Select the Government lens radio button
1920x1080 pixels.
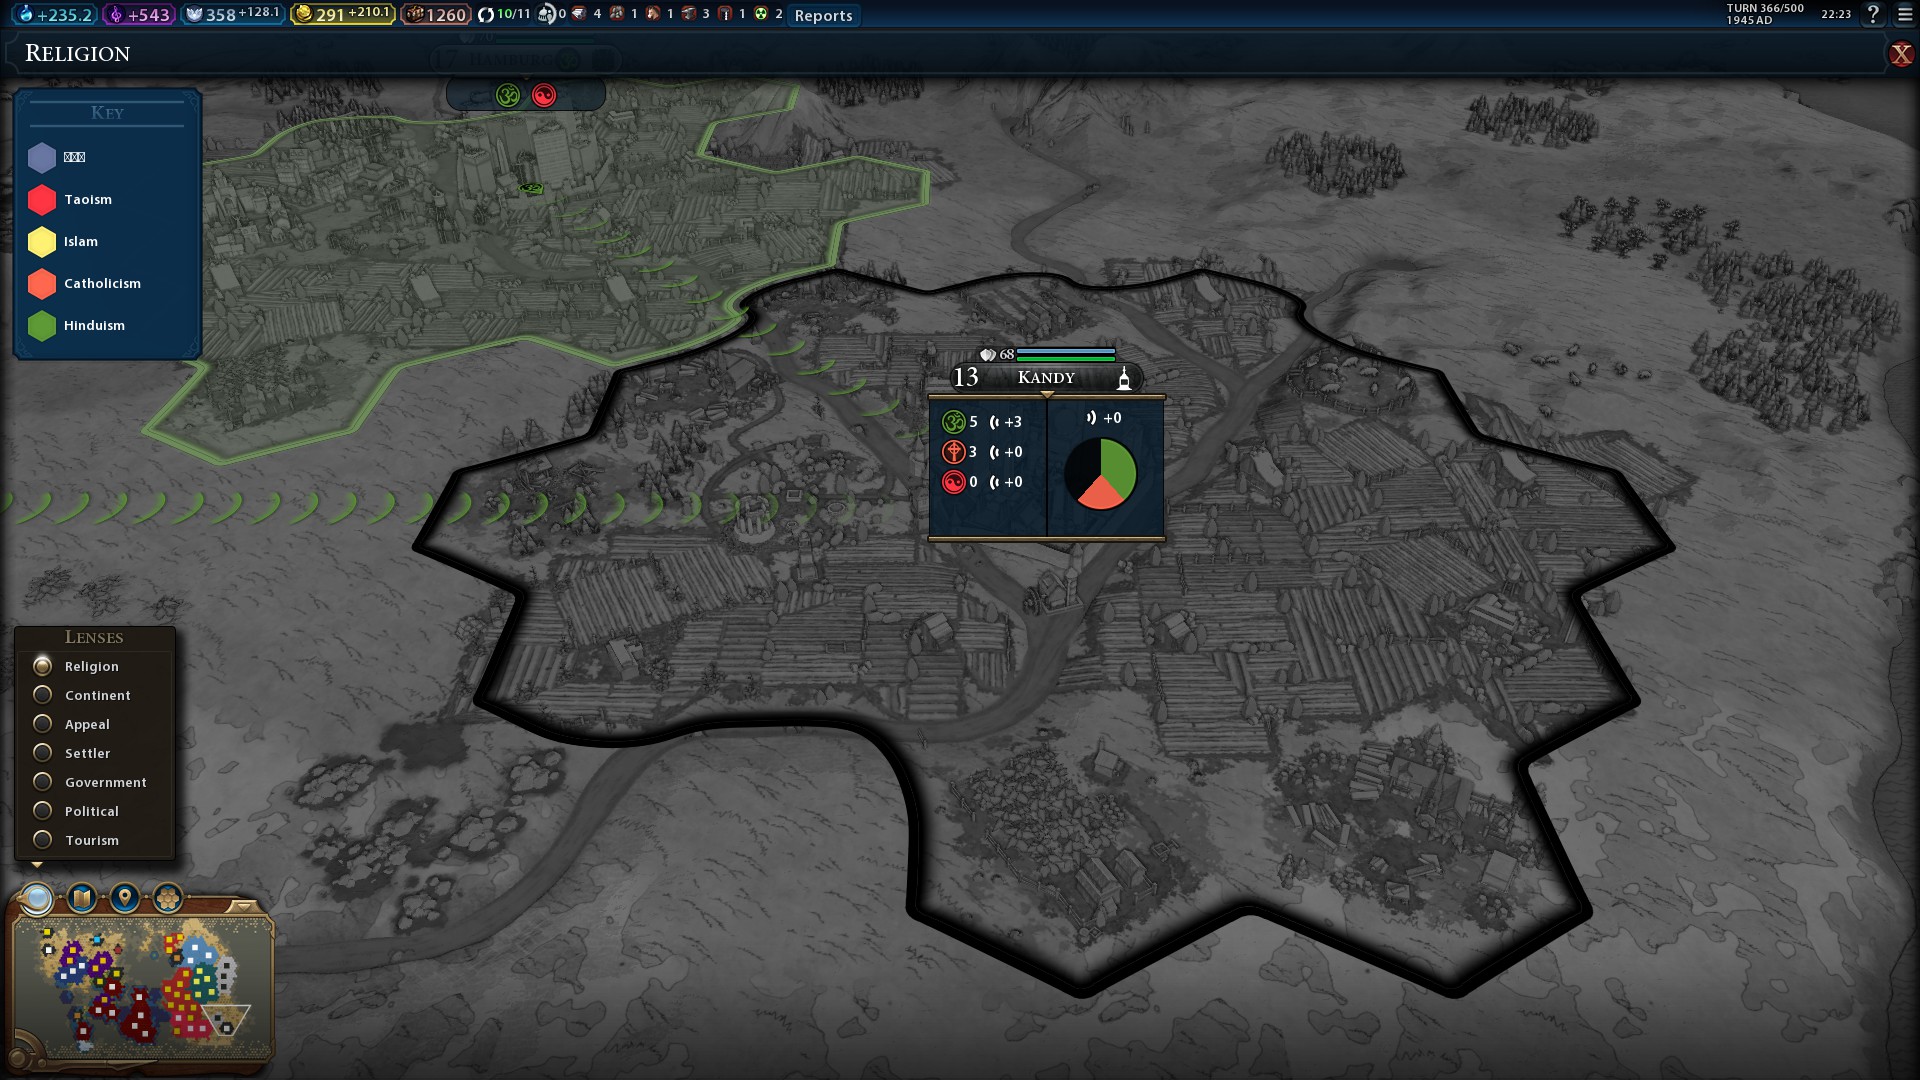(x=42, y=781)
